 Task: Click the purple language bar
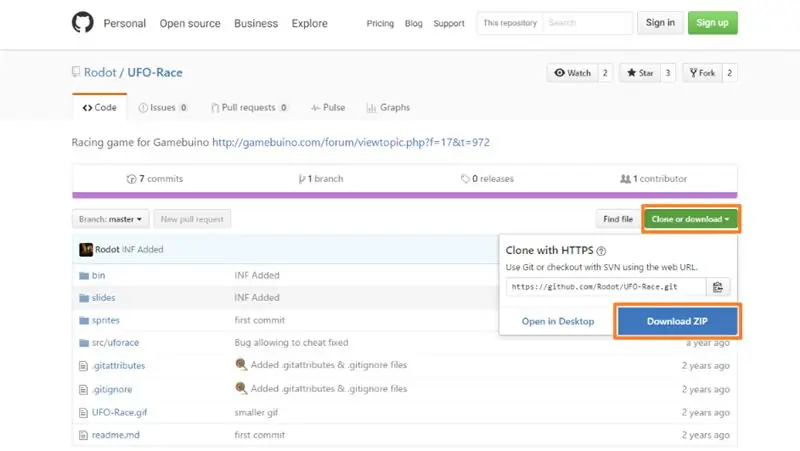405,195
